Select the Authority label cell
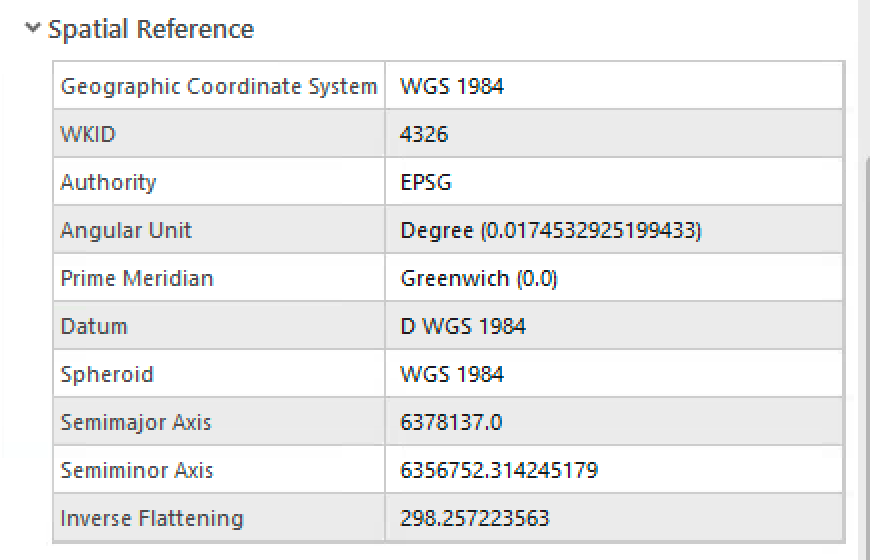The width and height of the screenshot is (870, 560). coord(108,182)
